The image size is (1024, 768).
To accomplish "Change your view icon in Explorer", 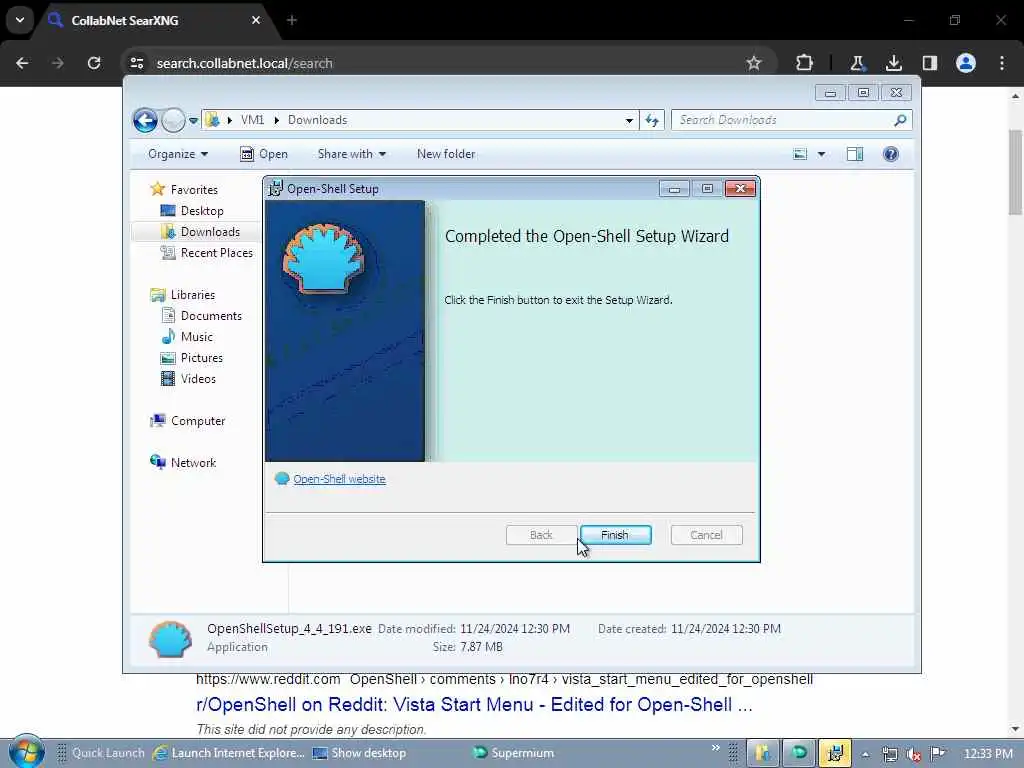I will pyautogui.click(x=800, y=154).
